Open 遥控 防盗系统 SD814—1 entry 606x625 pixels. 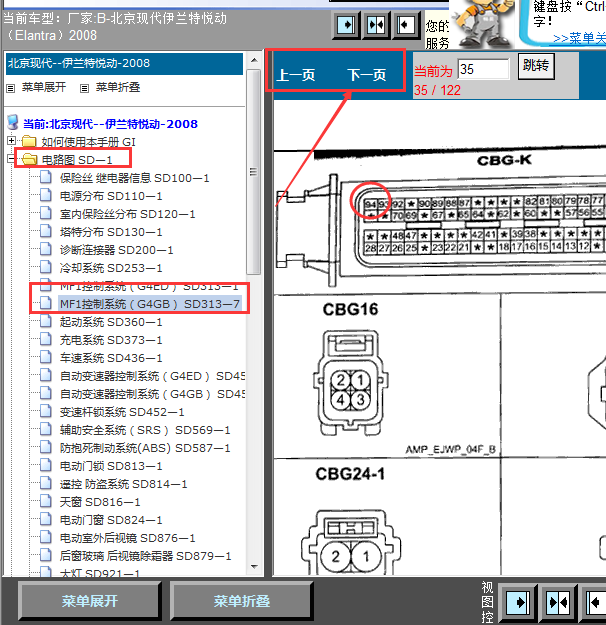[x=124, y=484]
